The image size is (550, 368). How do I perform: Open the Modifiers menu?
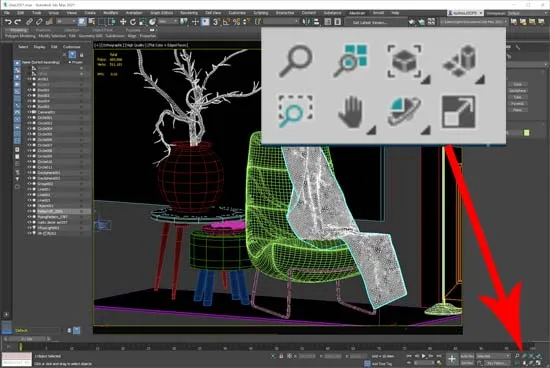[x=111, y=13]
